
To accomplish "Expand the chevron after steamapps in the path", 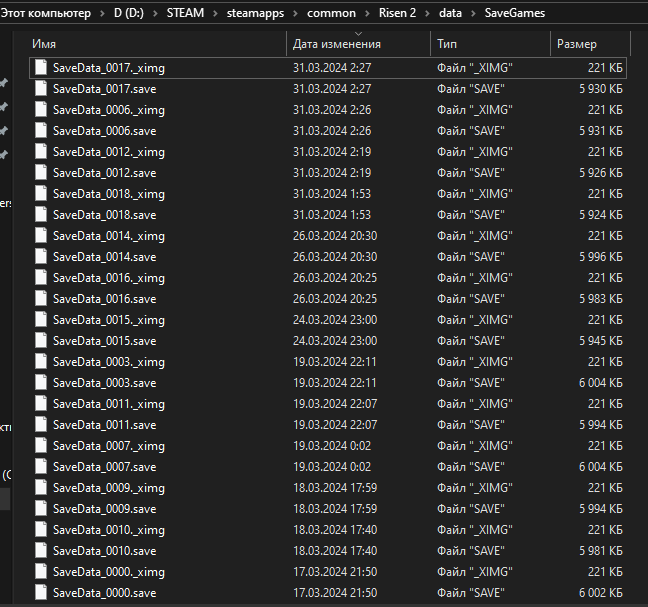I will point(295,14).
